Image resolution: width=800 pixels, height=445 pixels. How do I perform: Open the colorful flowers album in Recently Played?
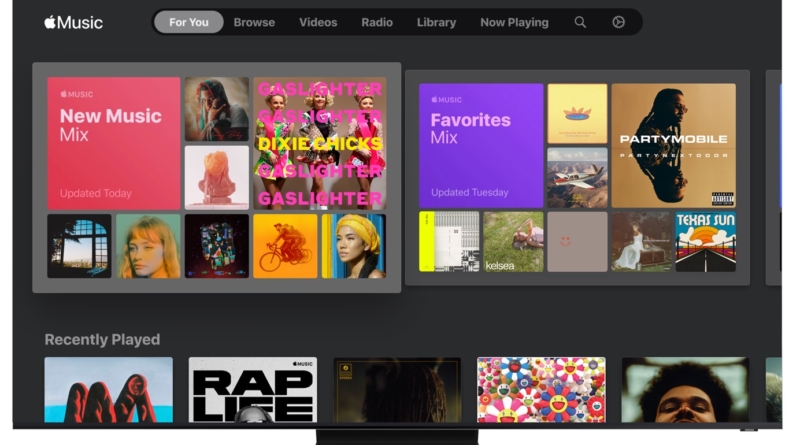click(x=541, y=390)
